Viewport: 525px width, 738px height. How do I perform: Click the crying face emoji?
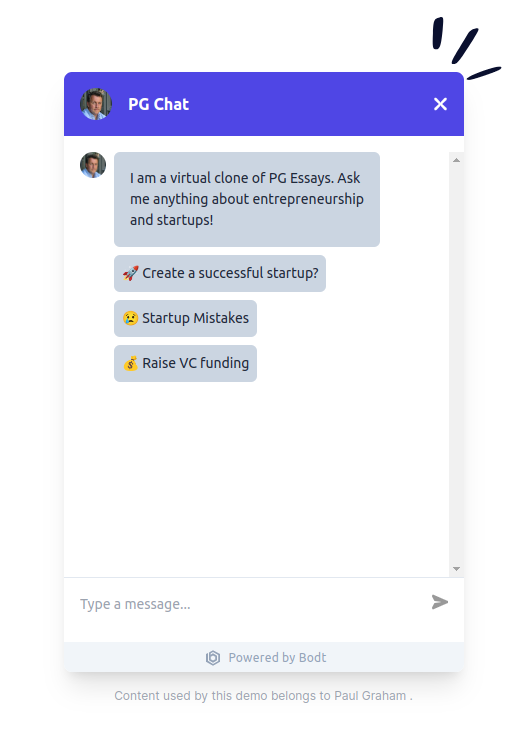click(130, 318)
